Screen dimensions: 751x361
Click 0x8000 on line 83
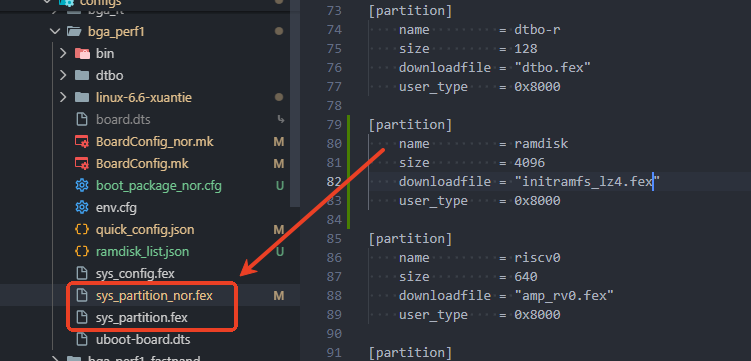tap(537, 201)
